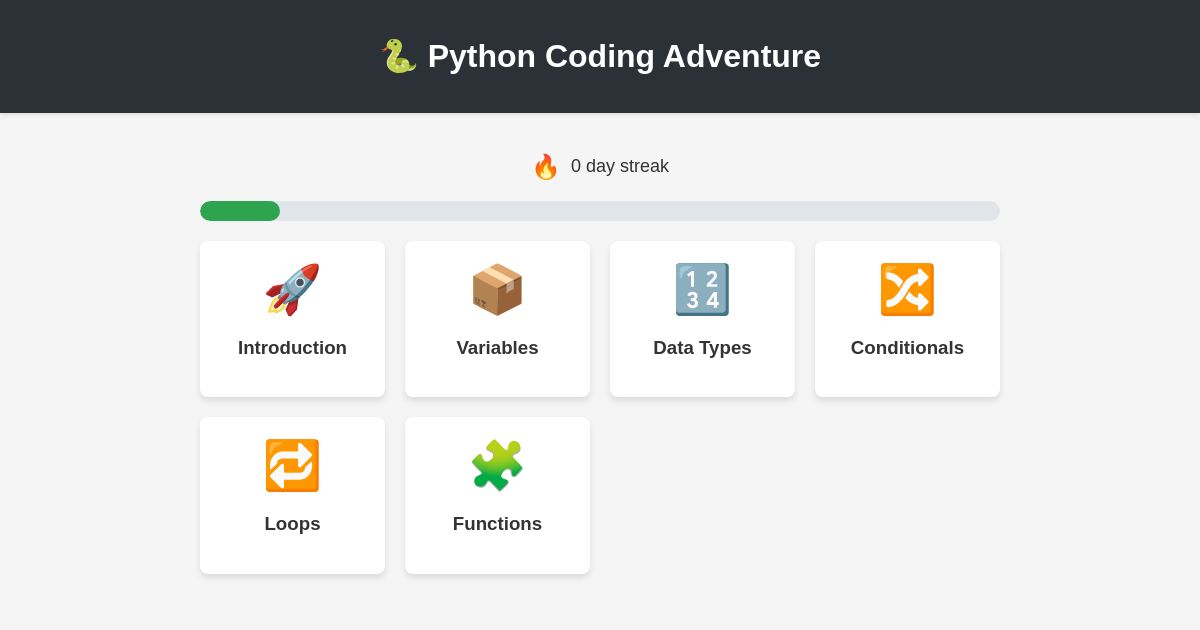Open the Functions lesson card
Image resolution: width=1200 pixels, height=630 pixels.
pos(497,494)
